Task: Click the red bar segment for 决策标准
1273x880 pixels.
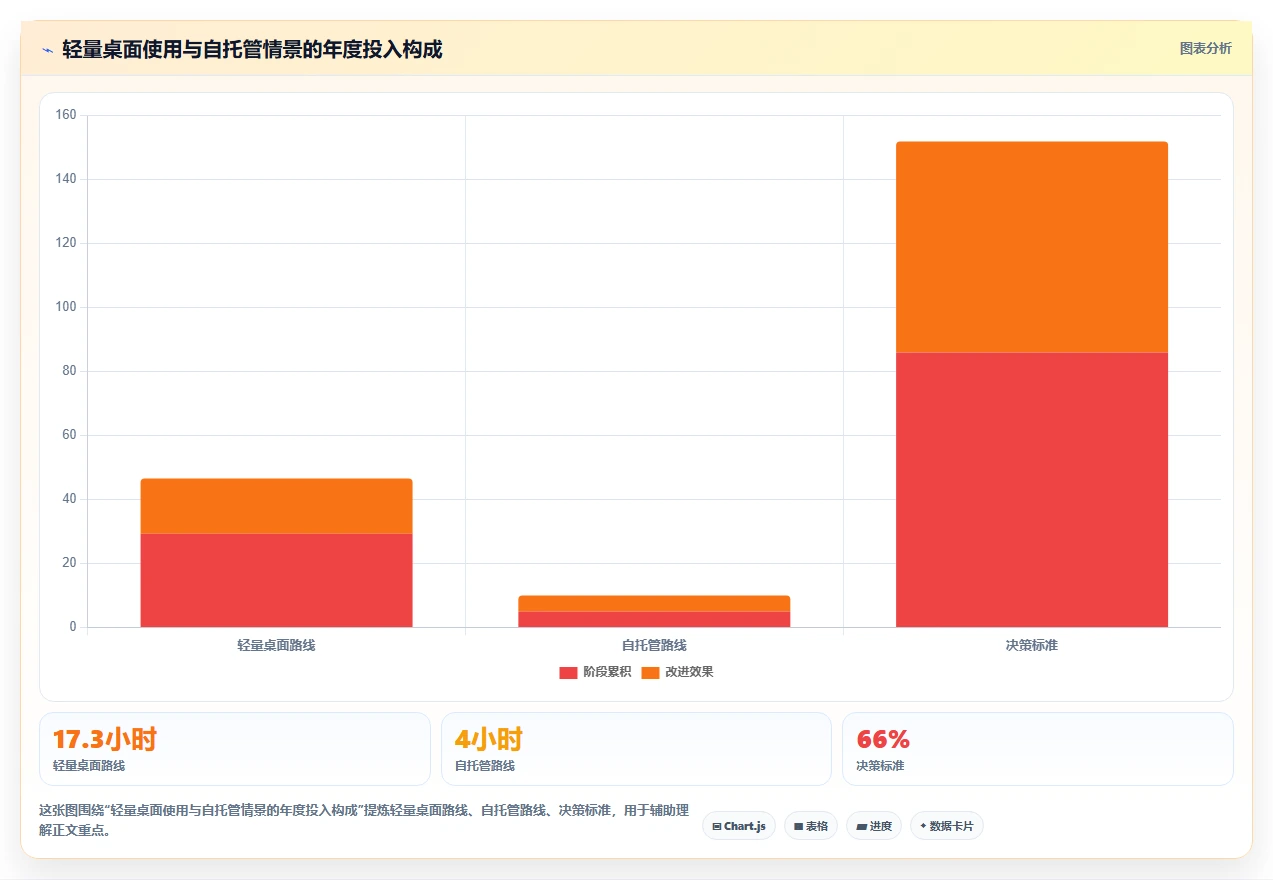Action: click(1032, 490)
